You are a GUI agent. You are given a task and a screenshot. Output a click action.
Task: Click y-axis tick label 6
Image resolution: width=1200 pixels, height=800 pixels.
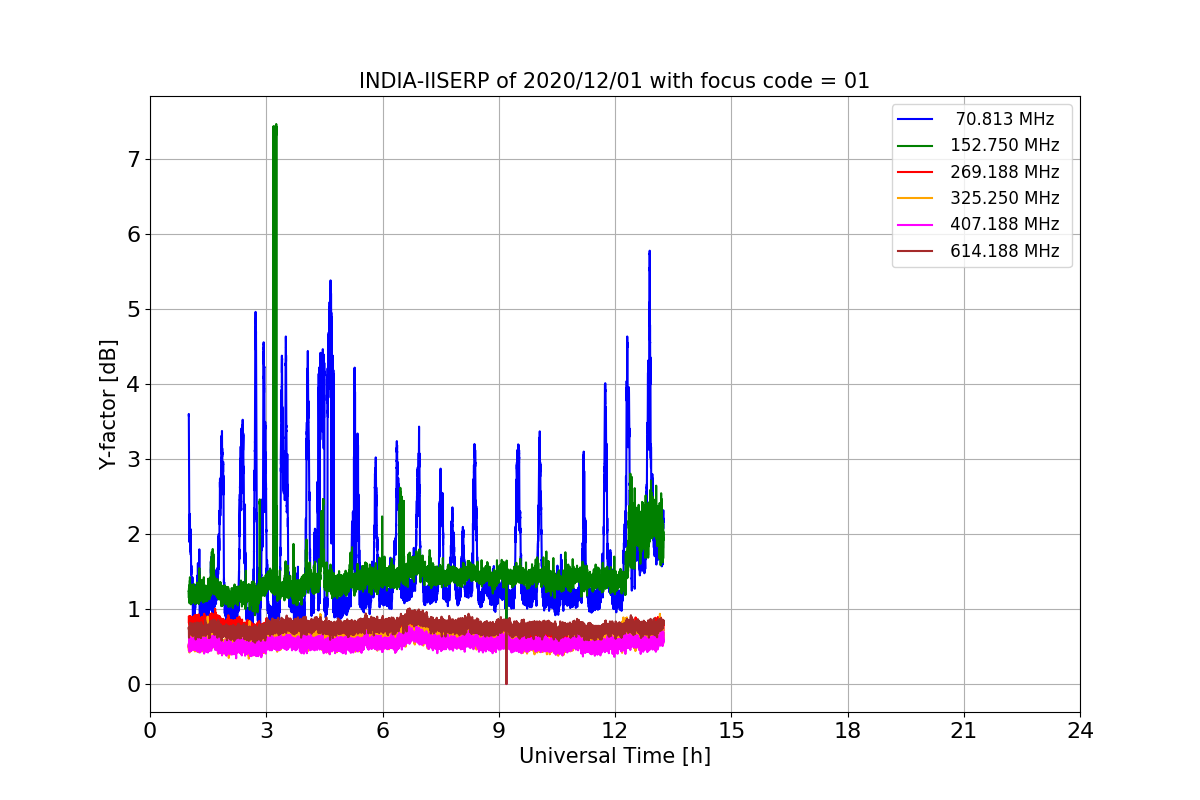(134, 234)
